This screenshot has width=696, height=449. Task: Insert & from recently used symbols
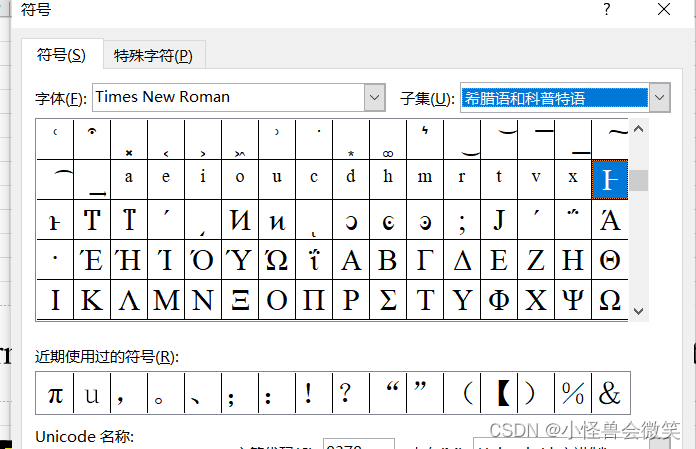610,393
